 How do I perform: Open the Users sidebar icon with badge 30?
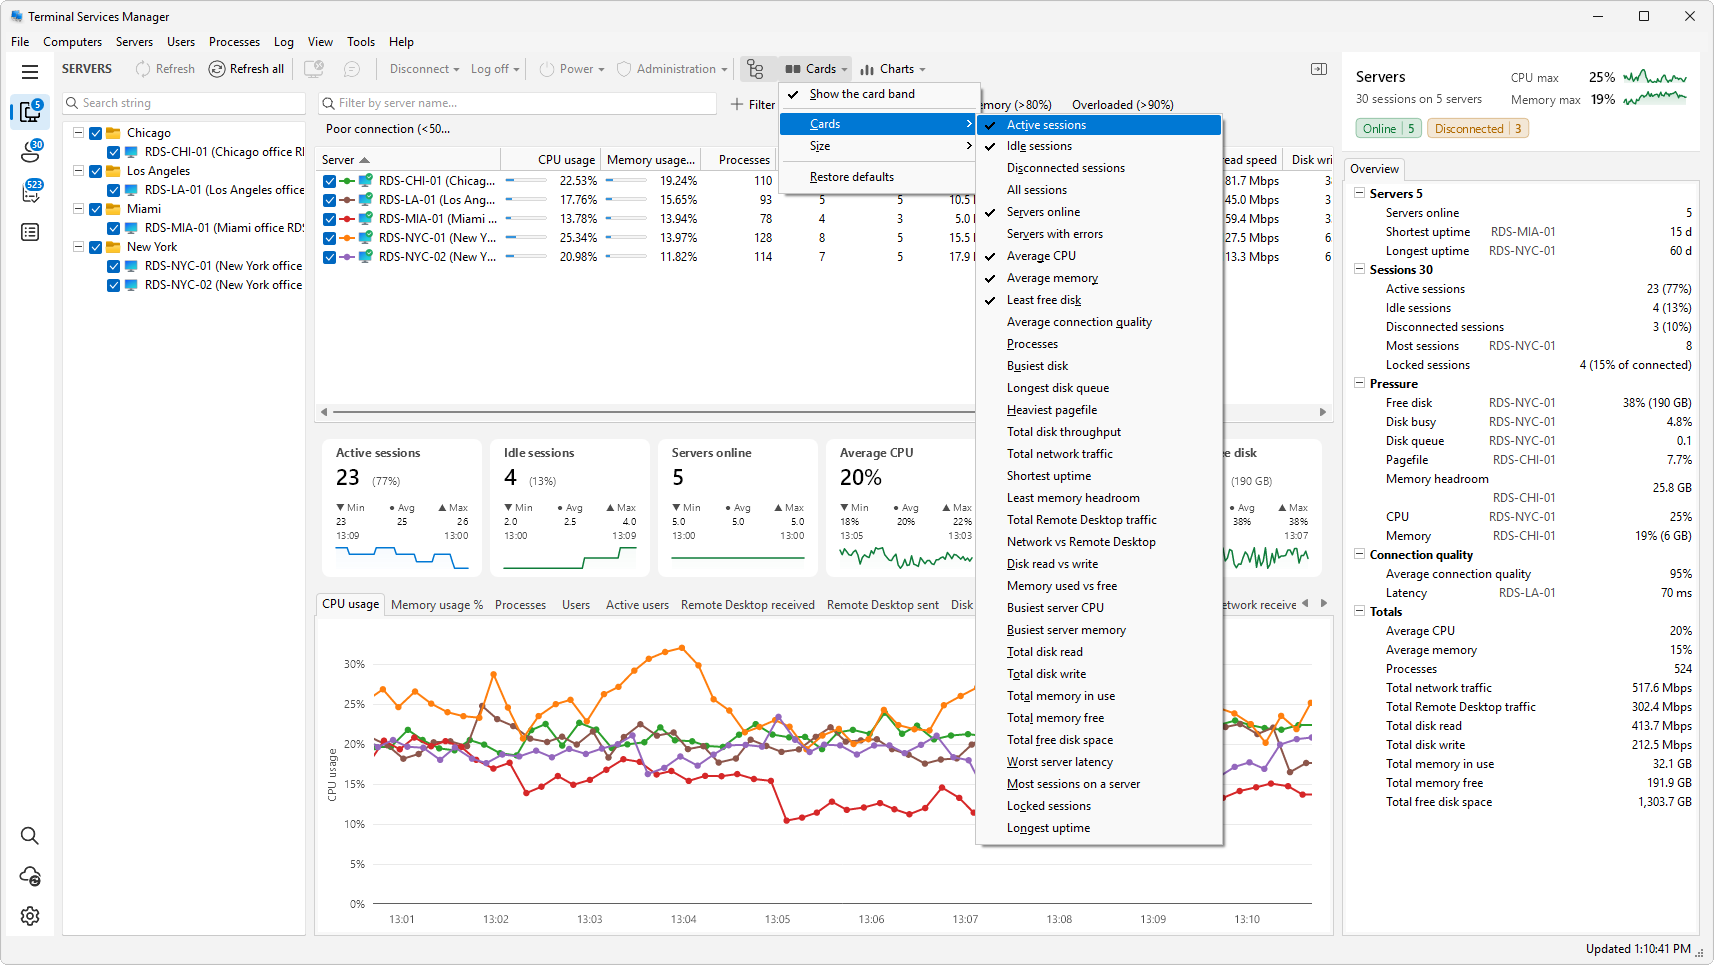[x=30, y=152]
